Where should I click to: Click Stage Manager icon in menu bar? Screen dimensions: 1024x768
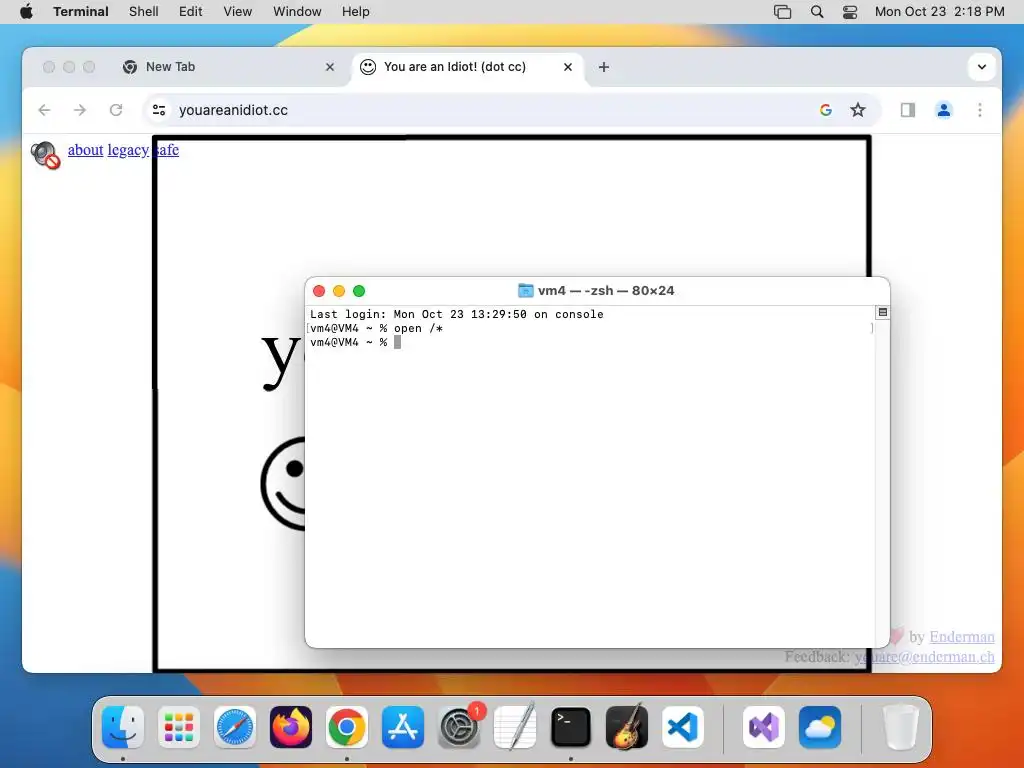tap(782, 12)
